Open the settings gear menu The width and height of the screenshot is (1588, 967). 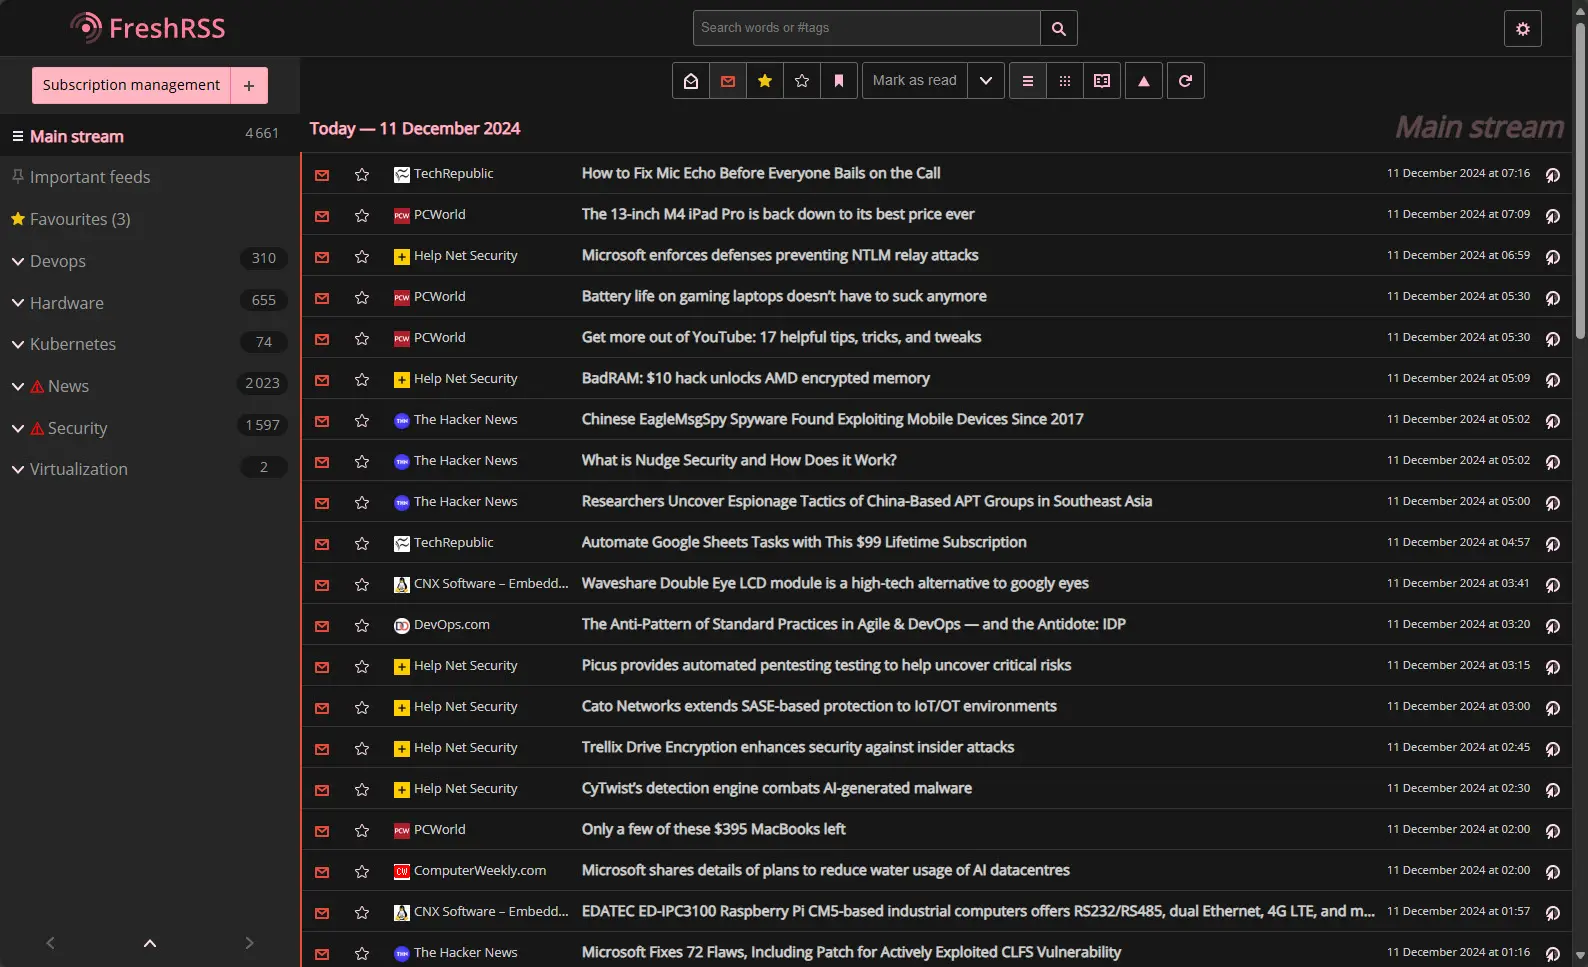tap(1522, 29)
